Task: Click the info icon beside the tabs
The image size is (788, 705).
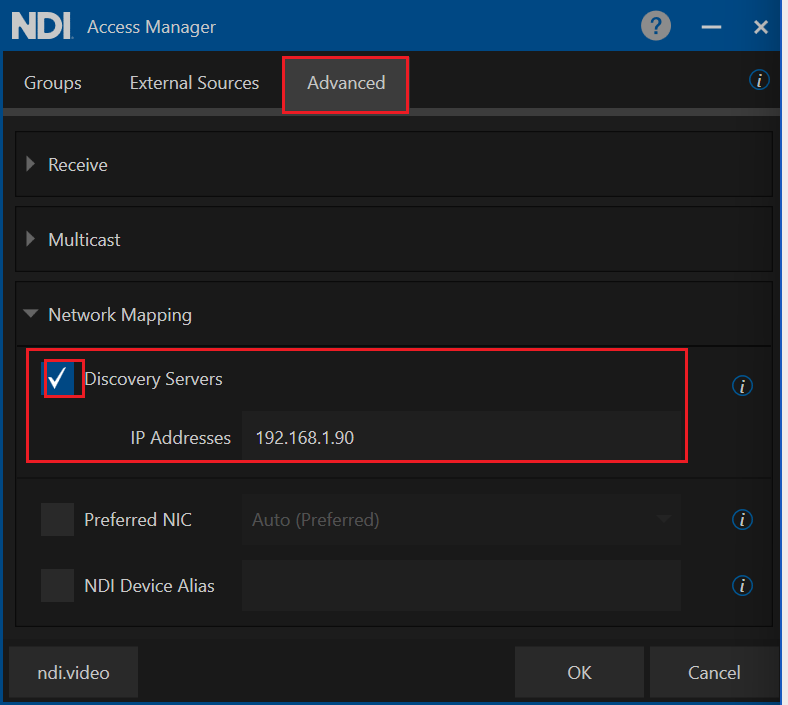Action: tap(759, 80)
